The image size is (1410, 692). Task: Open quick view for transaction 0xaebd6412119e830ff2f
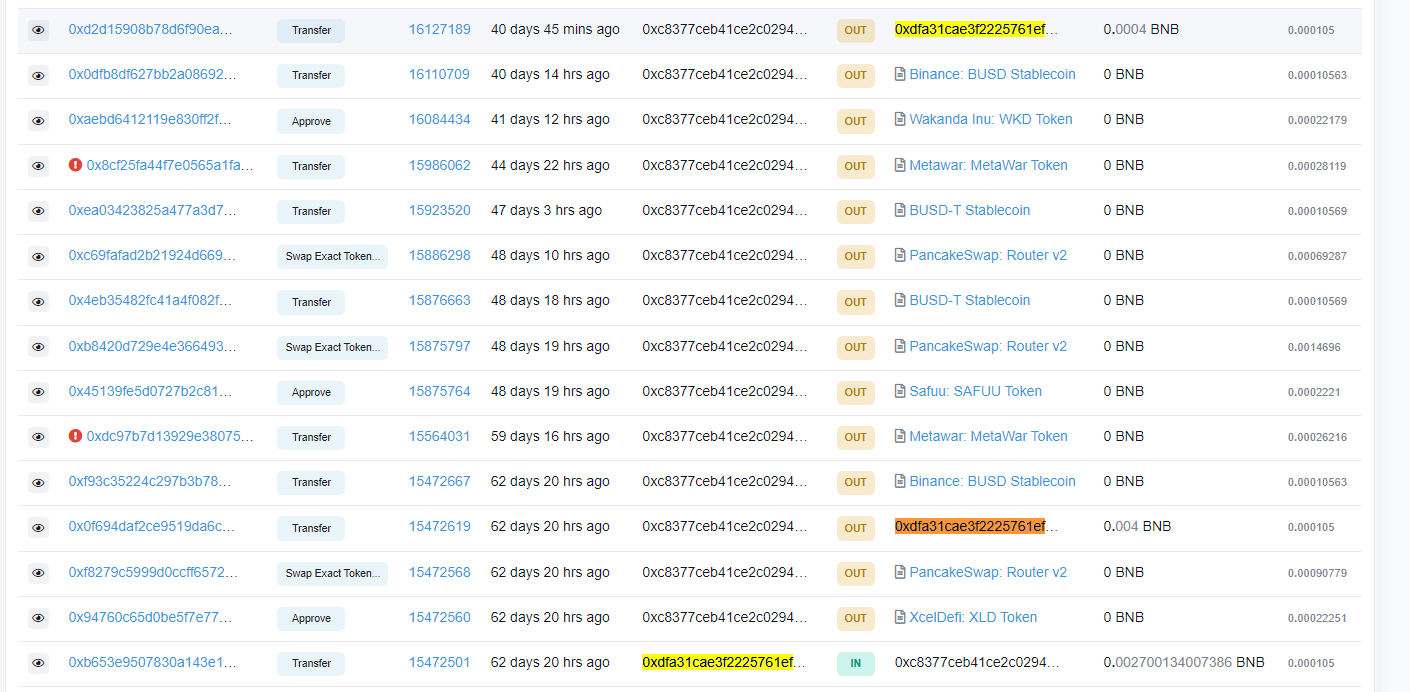[38, 121]
